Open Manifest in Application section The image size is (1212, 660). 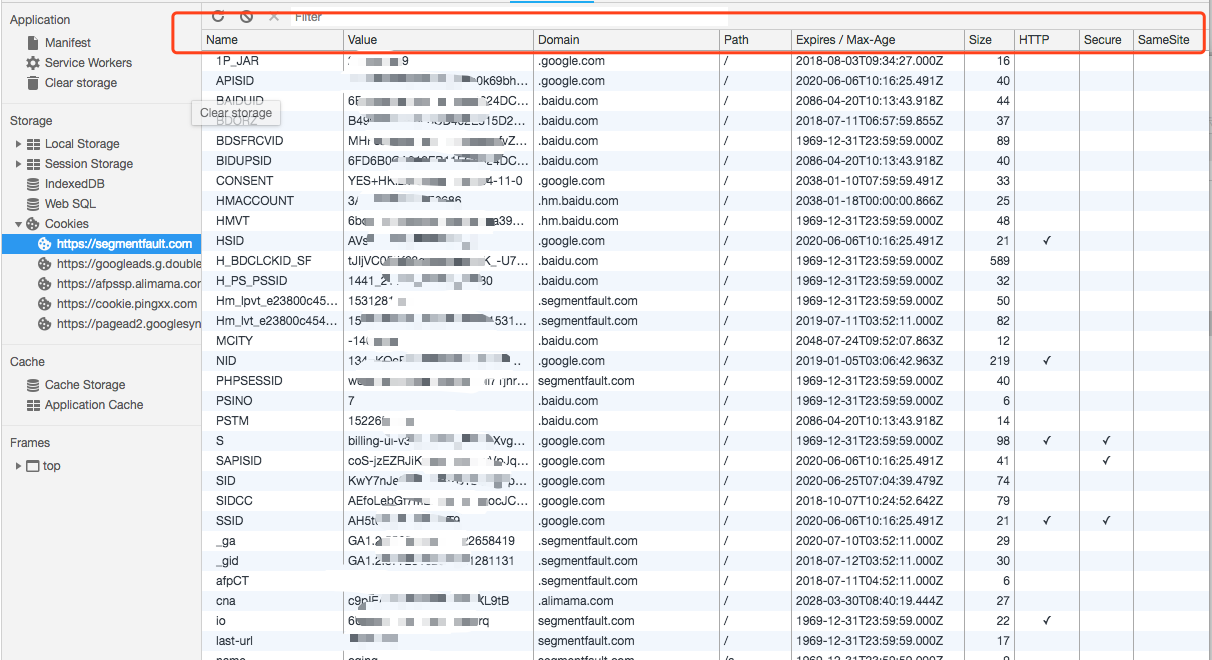68,43
